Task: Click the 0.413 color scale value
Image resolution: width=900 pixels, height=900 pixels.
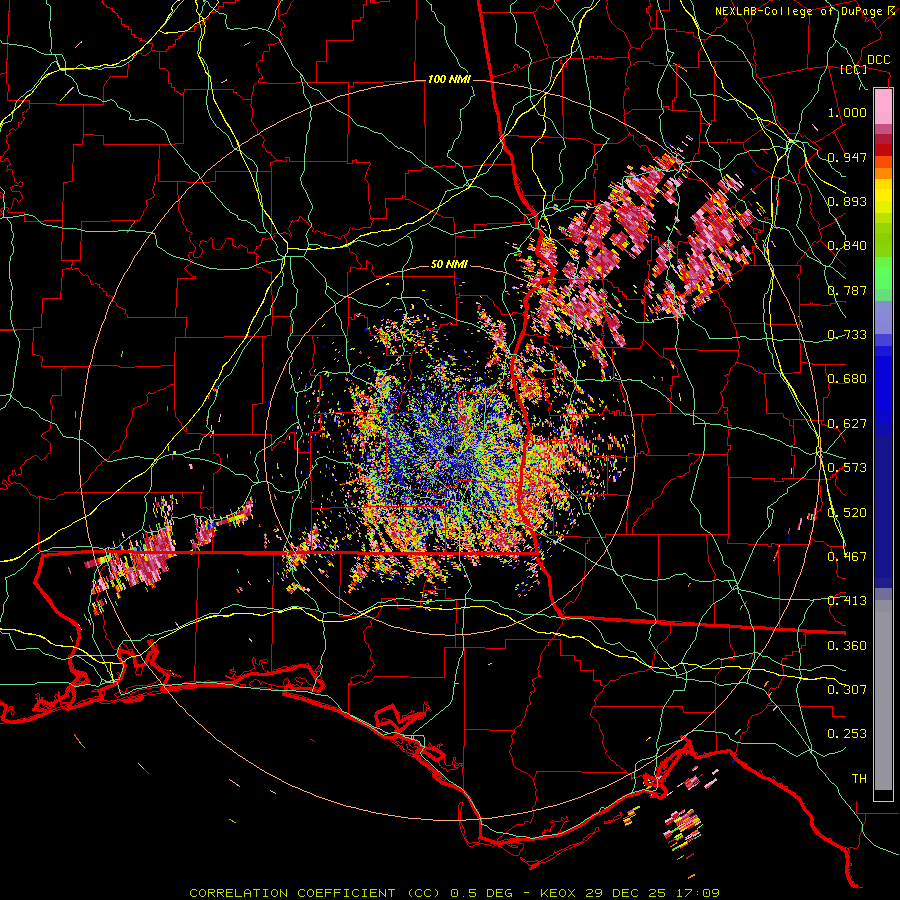Action: point(847,601)
